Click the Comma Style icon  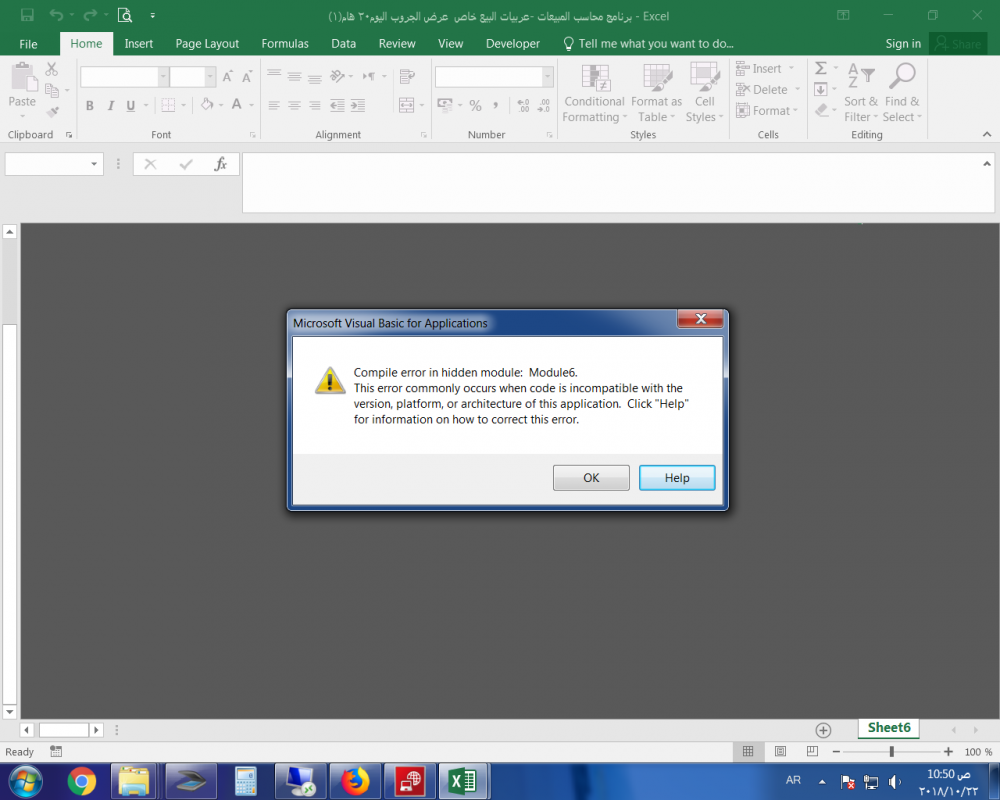coord(496,105)
